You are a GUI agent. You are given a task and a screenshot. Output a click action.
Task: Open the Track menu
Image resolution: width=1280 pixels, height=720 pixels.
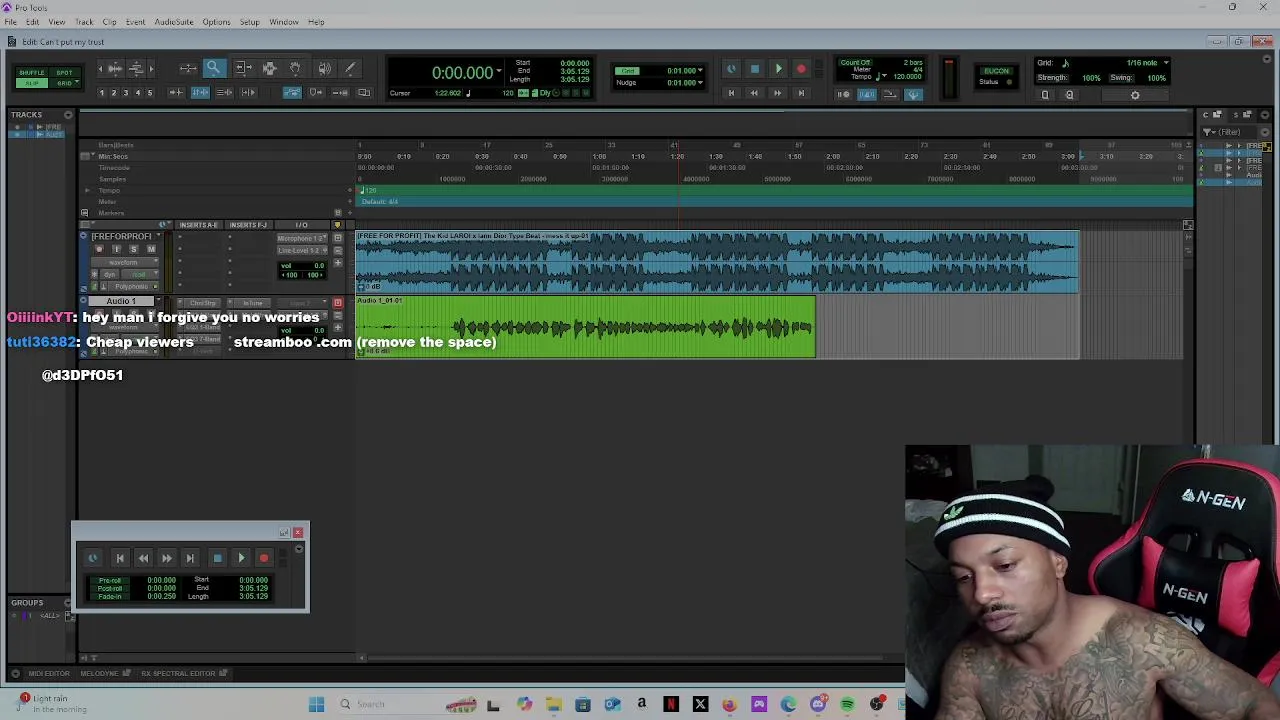(84, 22)
